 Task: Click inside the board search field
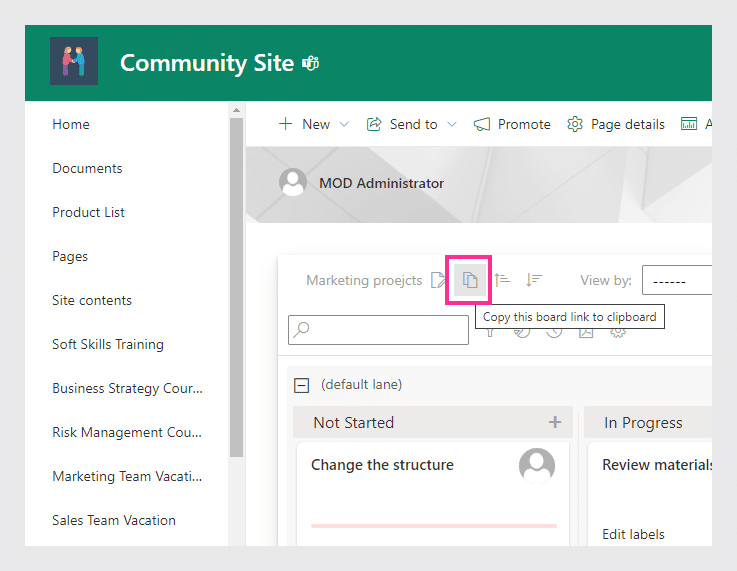click(x=378, y=330)
